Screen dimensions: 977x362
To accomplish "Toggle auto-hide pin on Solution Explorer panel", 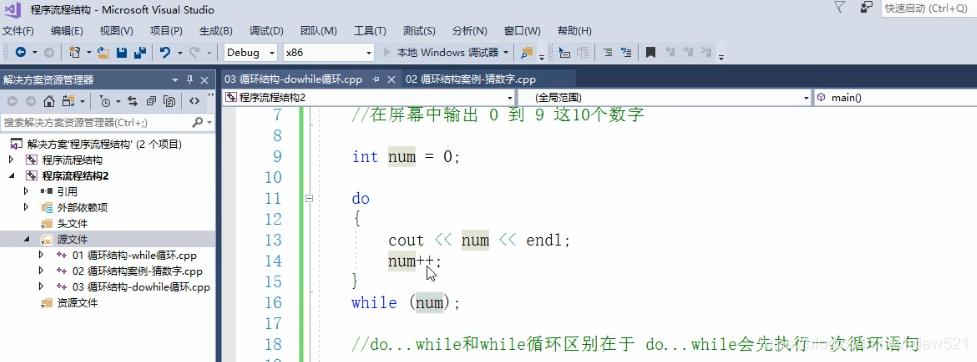I will pos(189,80).
